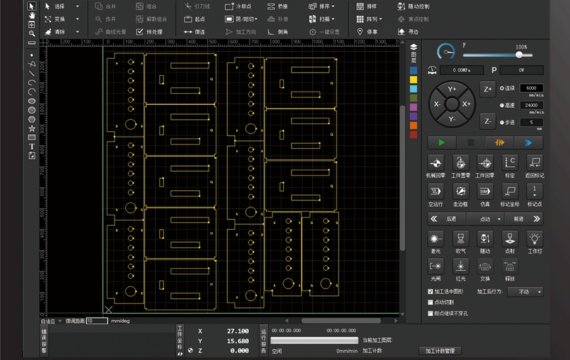This screenshot has height=360, width=570.
Task: Click the machine origin return (机械回零) icon
Action: [x=435, y=163]
